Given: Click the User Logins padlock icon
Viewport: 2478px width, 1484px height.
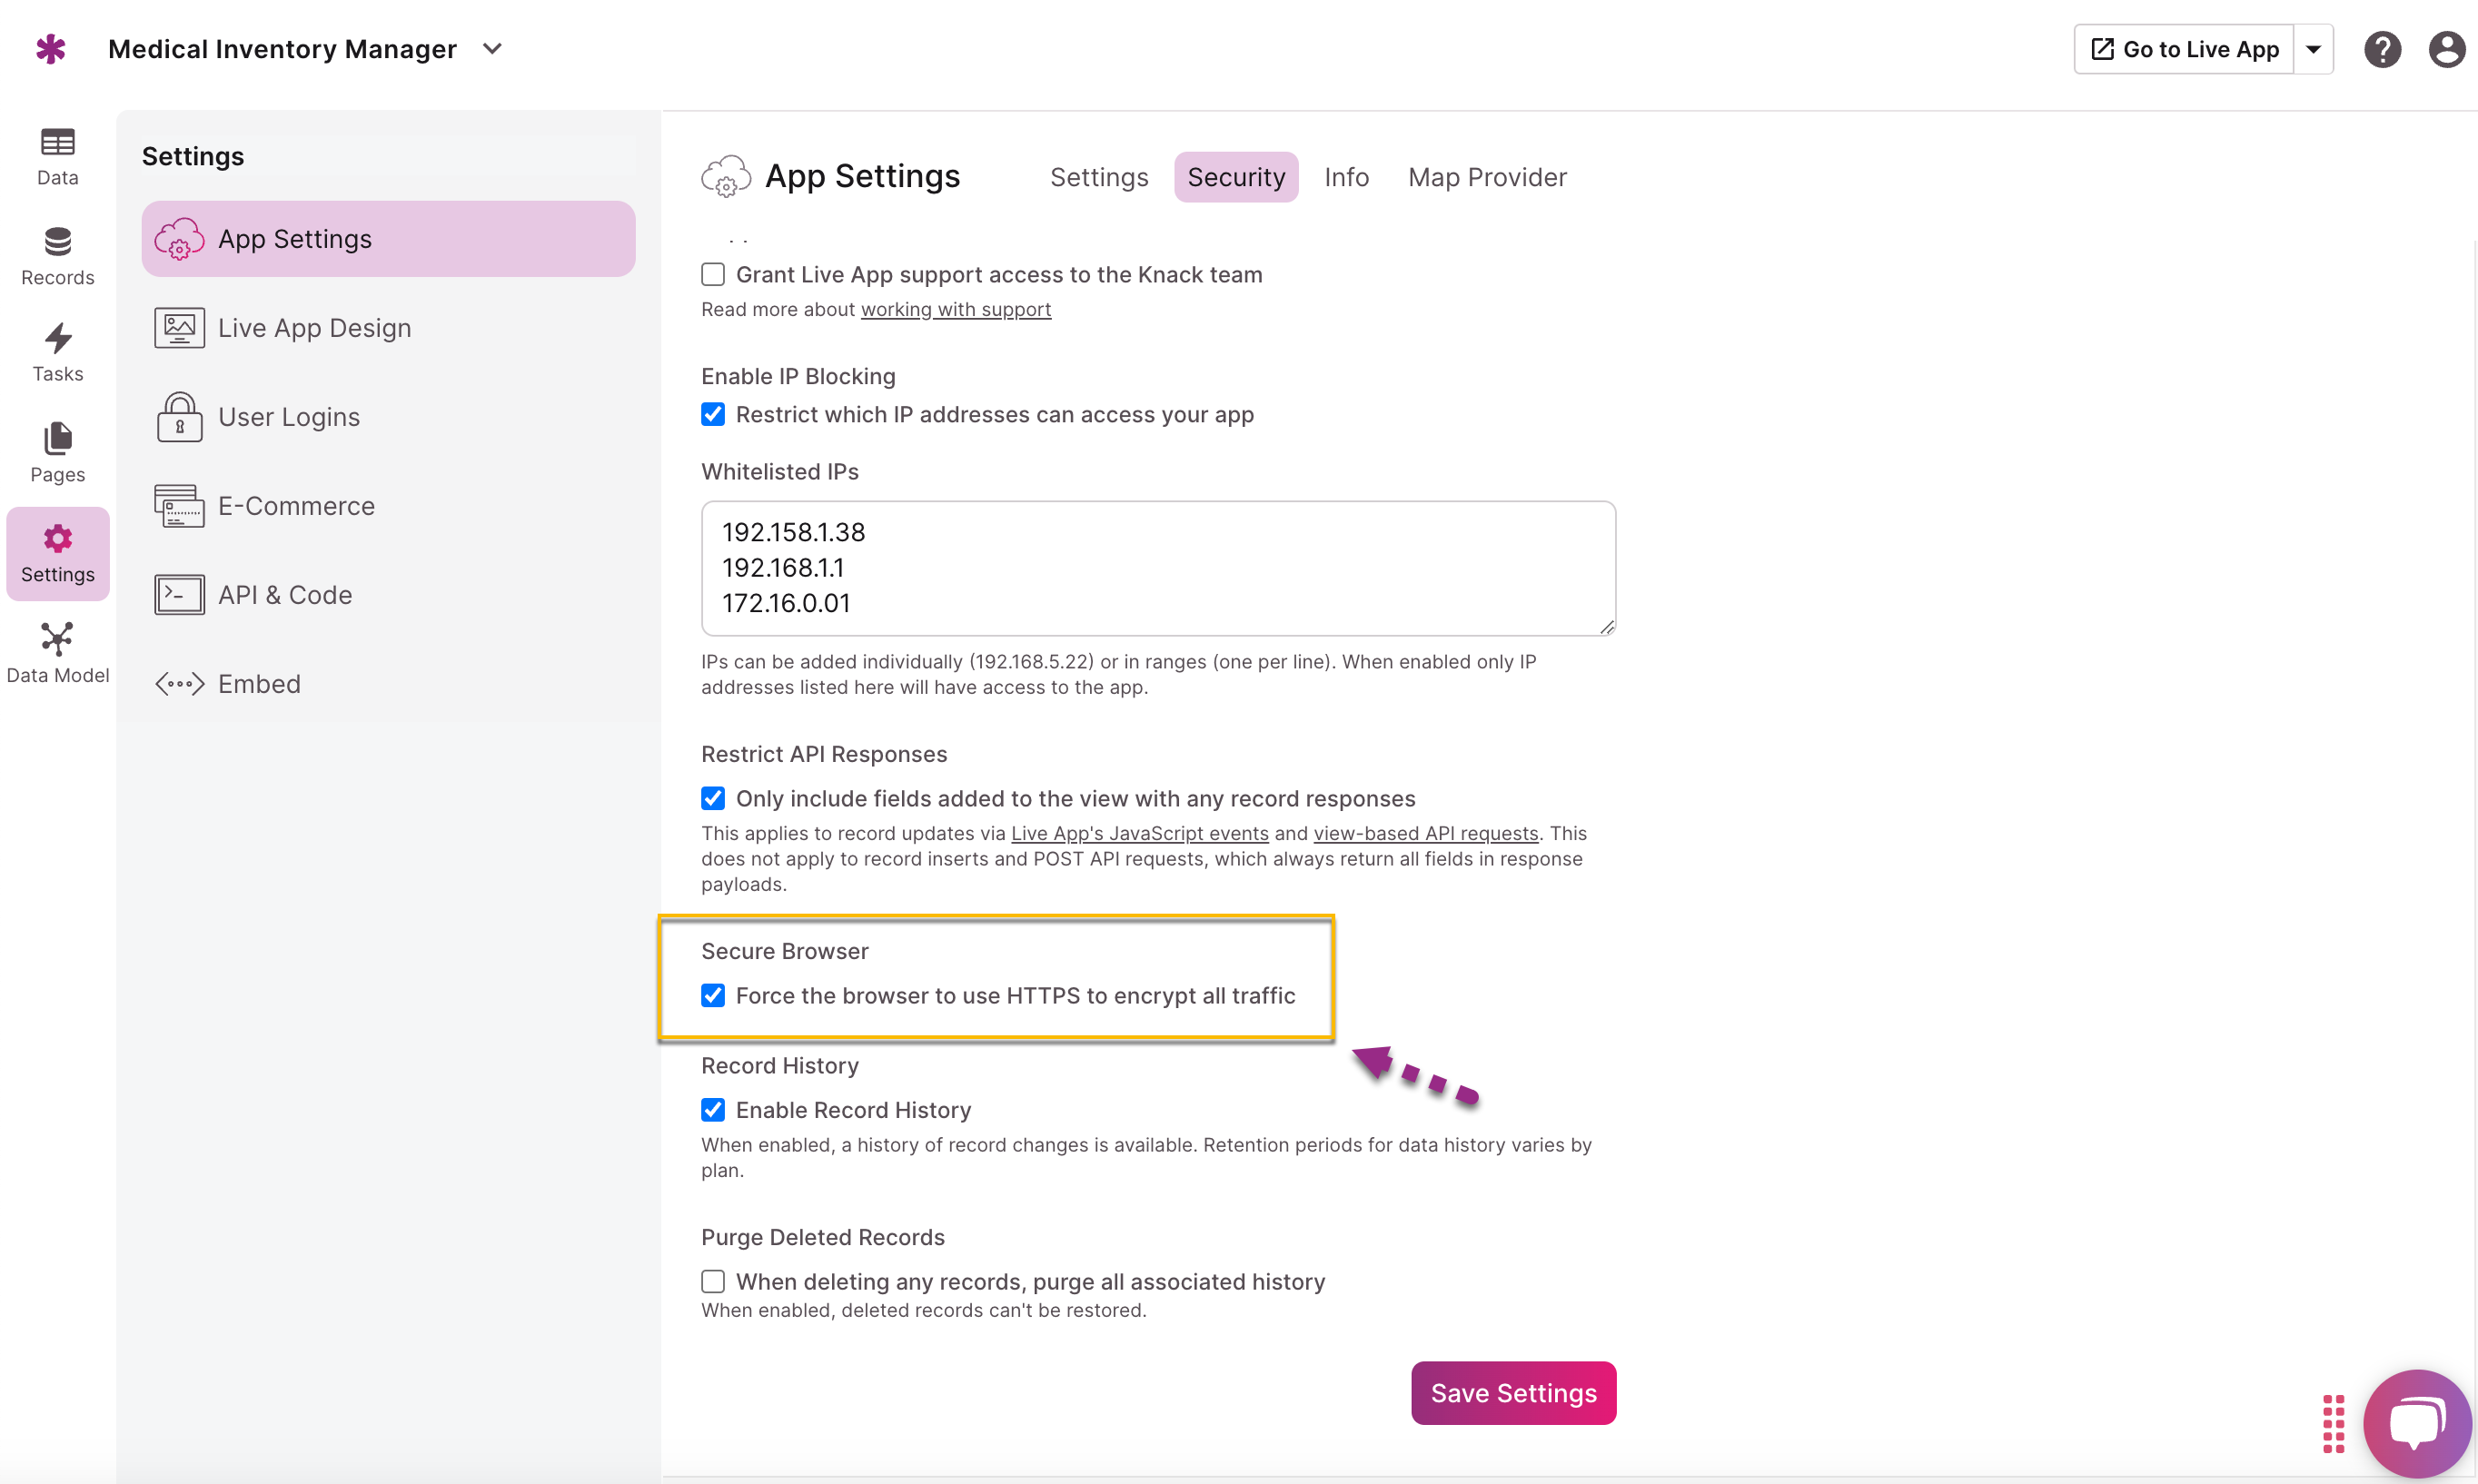Looking at the screenshot, I should click(179, 417).
